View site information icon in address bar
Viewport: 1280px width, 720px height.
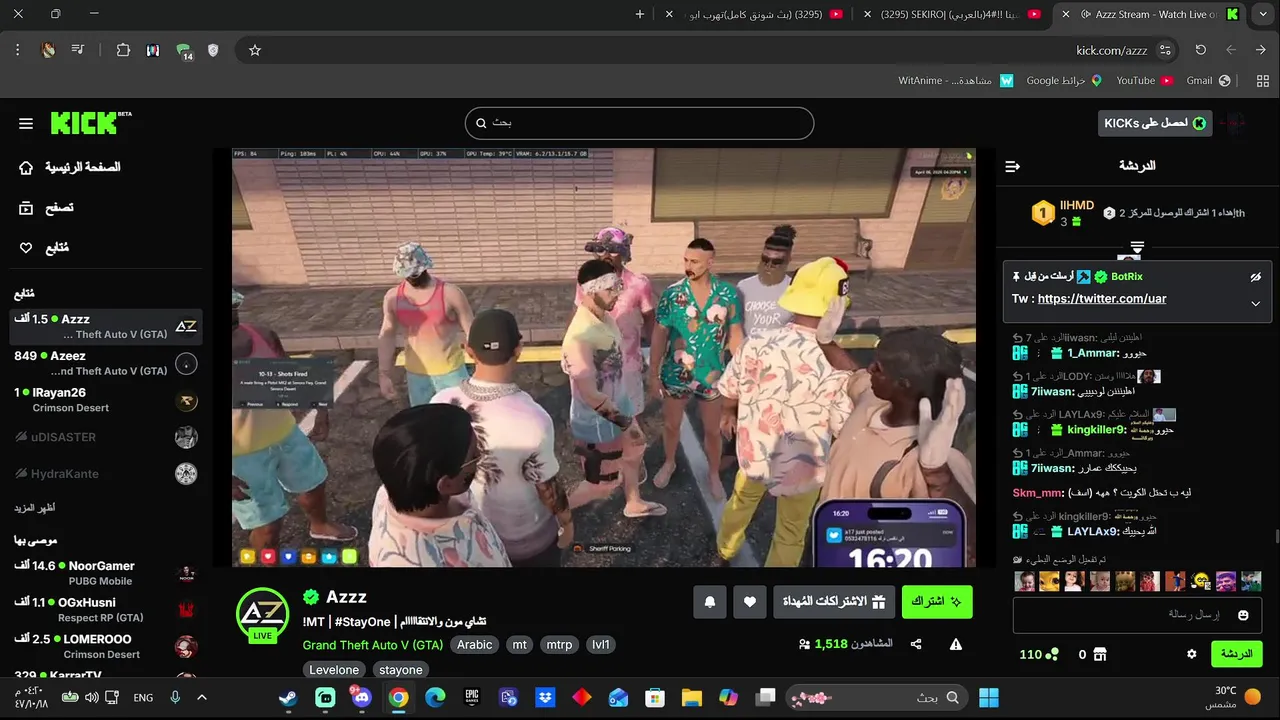(1165, 50)
